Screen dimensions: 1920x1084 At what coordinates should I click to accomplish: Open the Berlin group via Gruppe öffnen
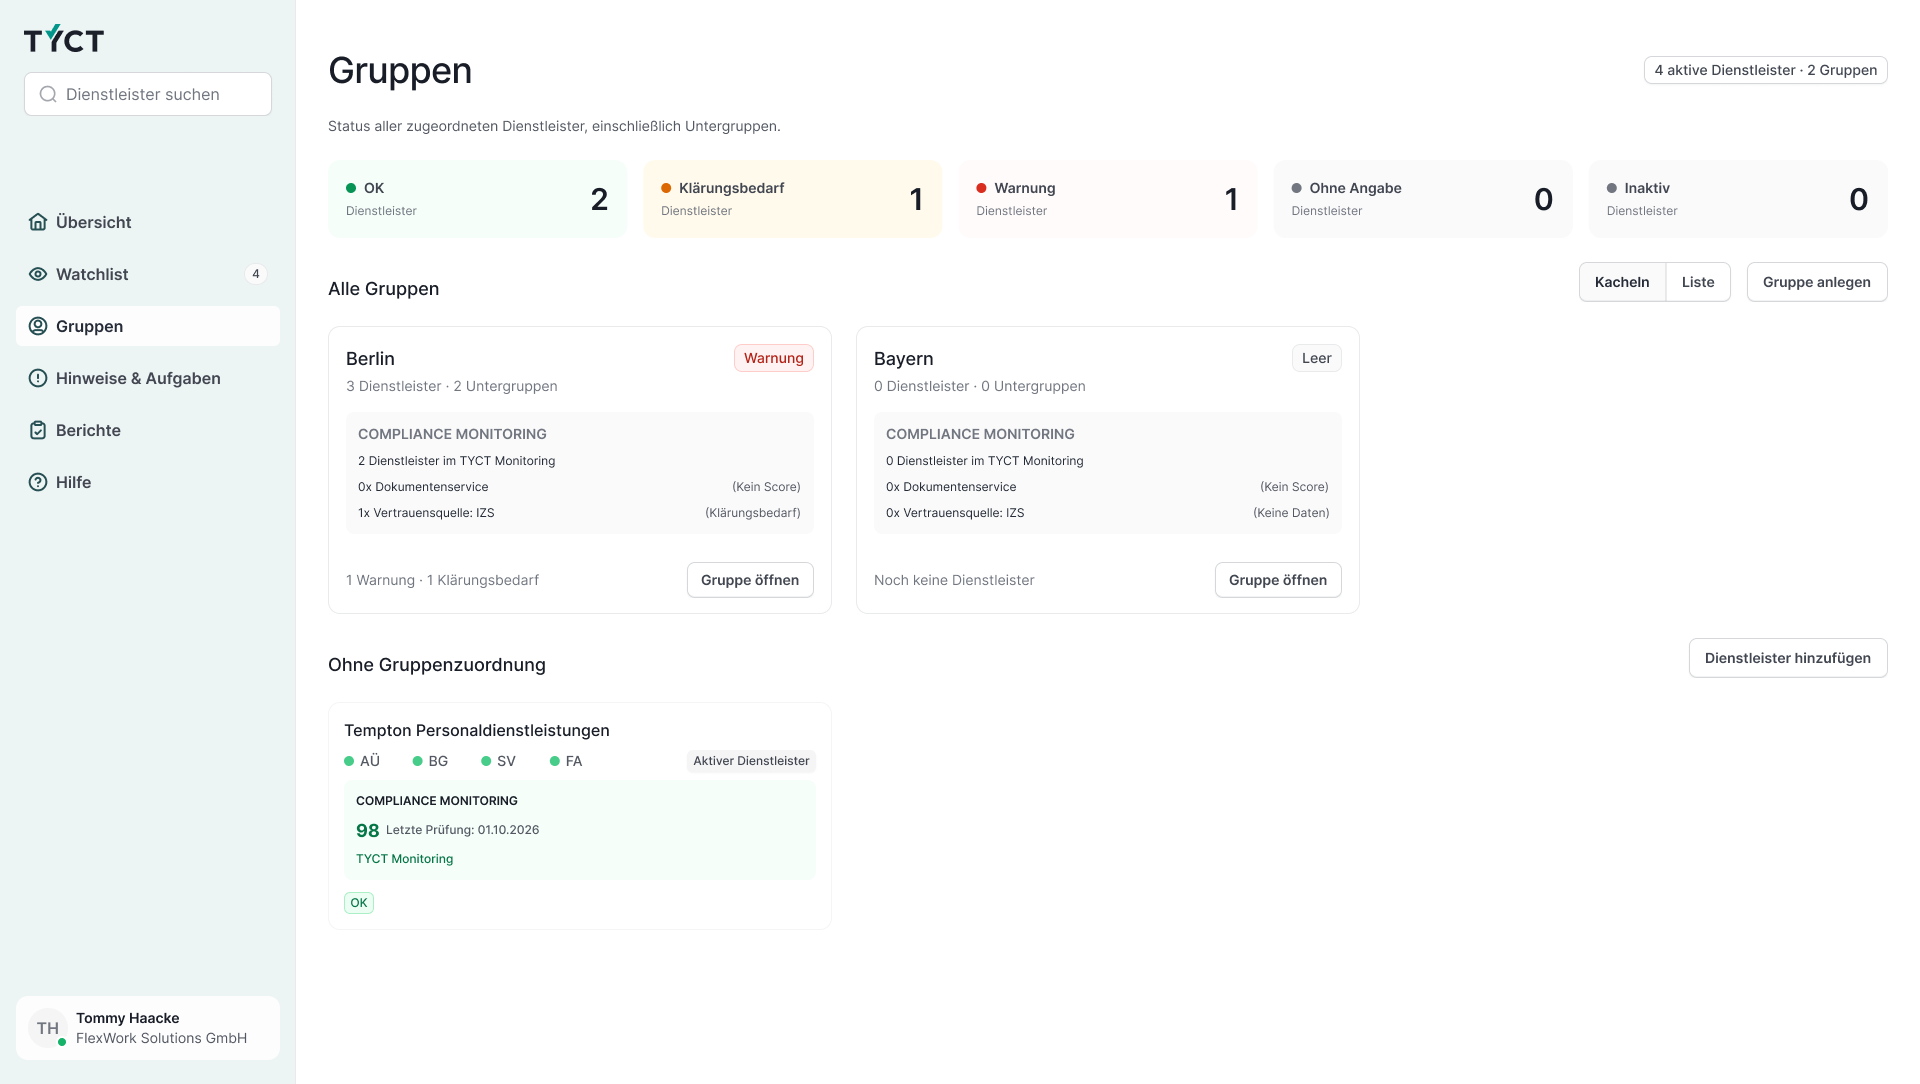(x=750, y=580)
